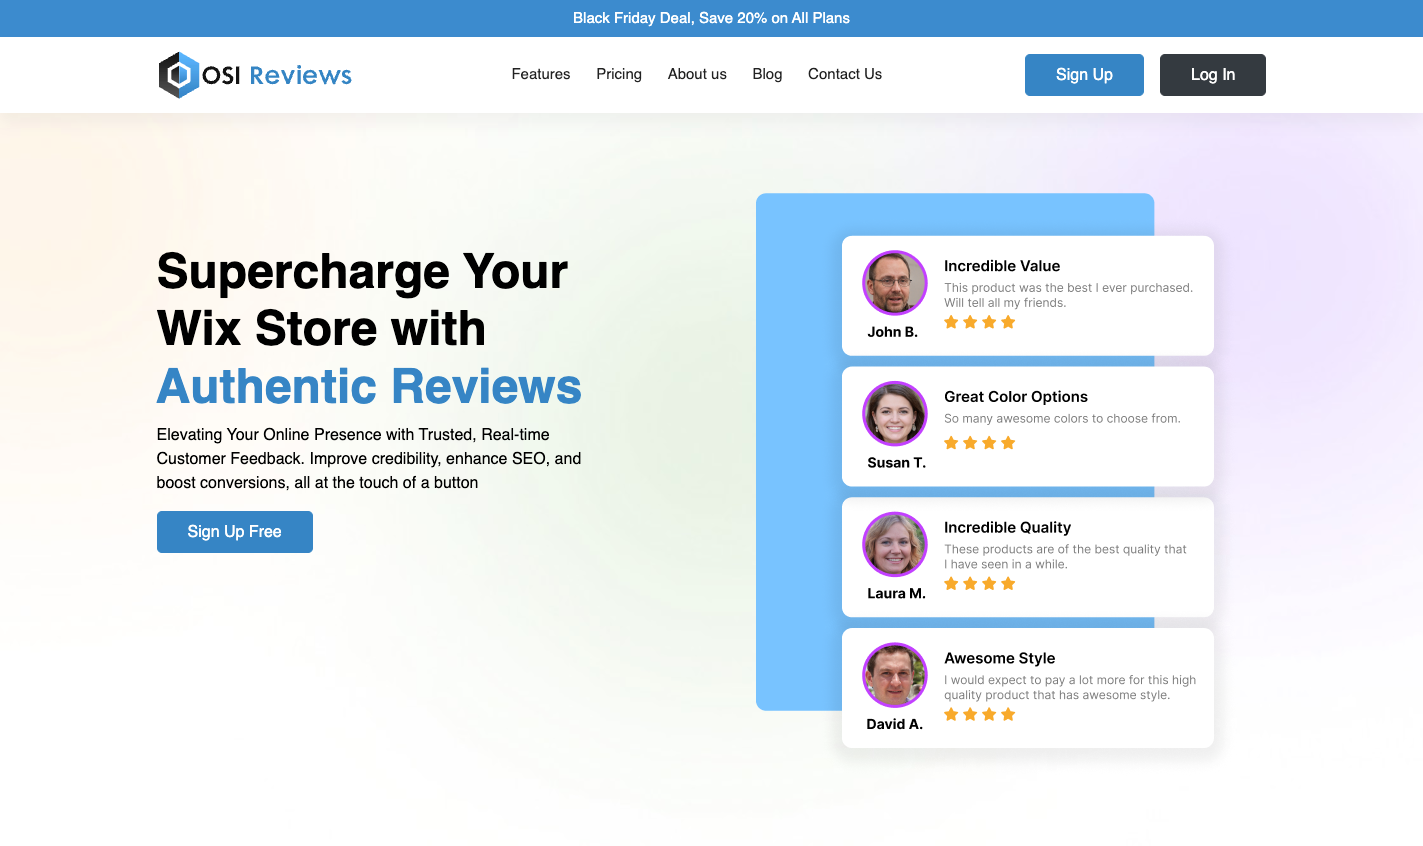Screen dimensions: 1423x846
Task: Click the Black Friday Deal banner text
Action: tap(711, 18)
